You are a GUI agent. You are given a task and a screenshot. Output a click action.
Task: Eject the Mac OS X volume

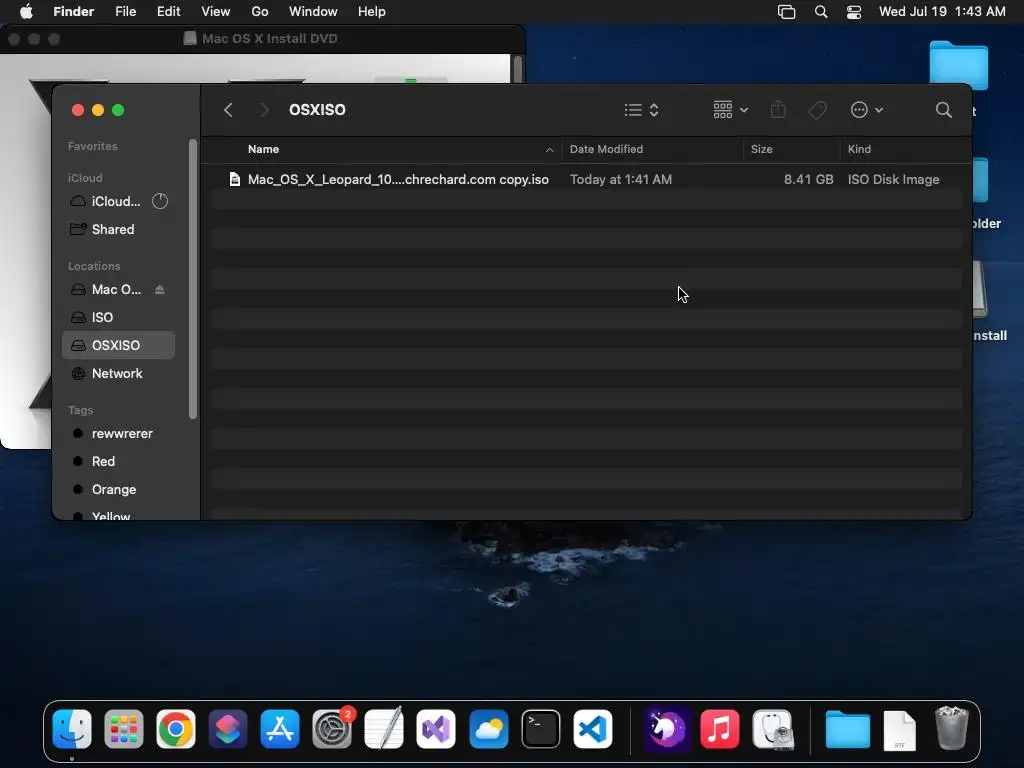[x=159, y=289]
